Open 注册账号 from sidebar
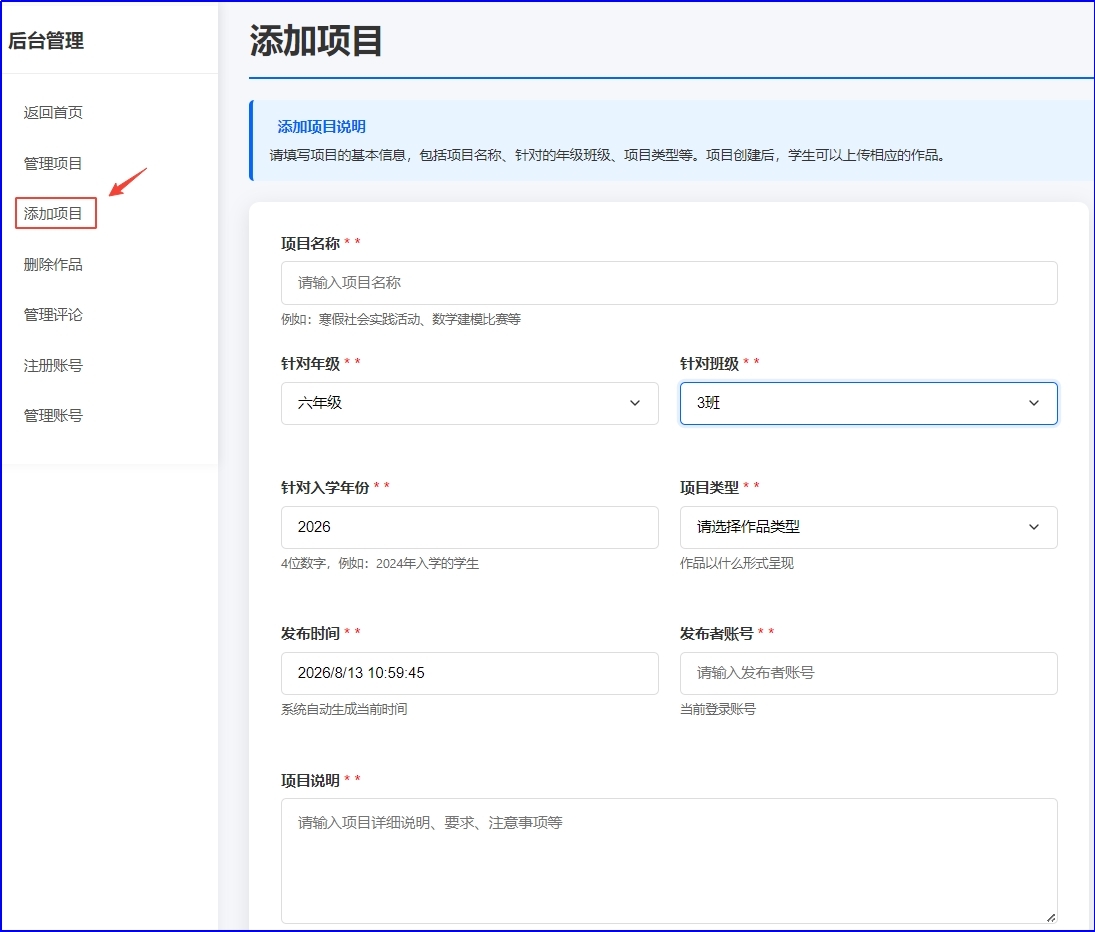 (53, 365)
